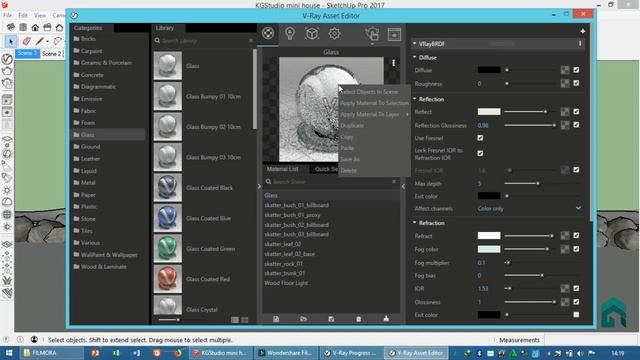Click the Diffuse texture map slot icon
The height and width of the screenshot is (360, 640).
click(564, 70)
